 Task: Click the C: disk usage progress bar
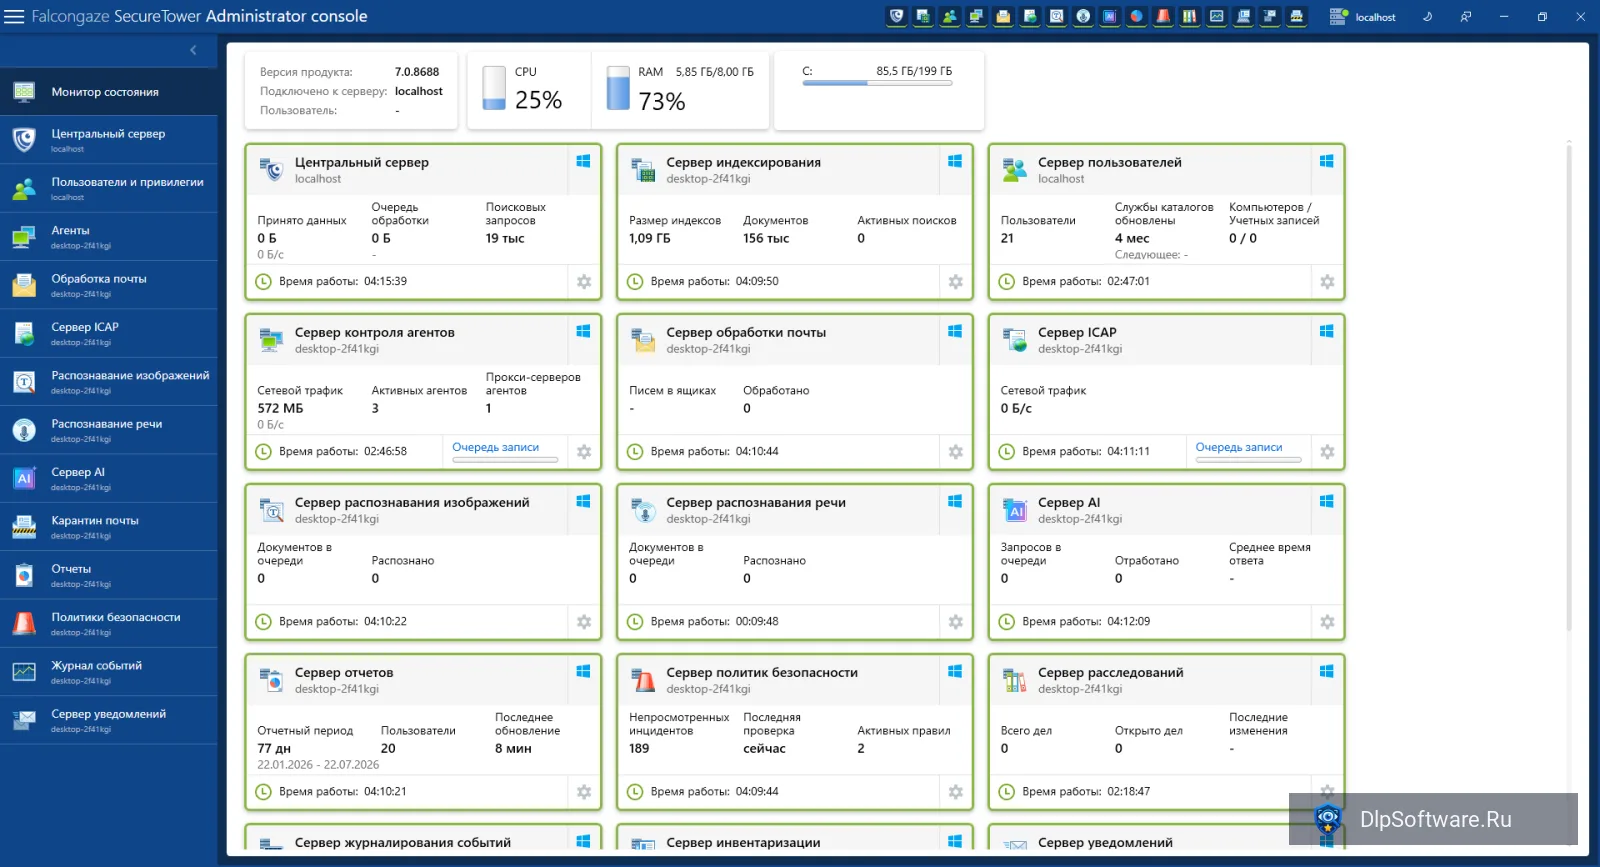[x=877, y=83]
